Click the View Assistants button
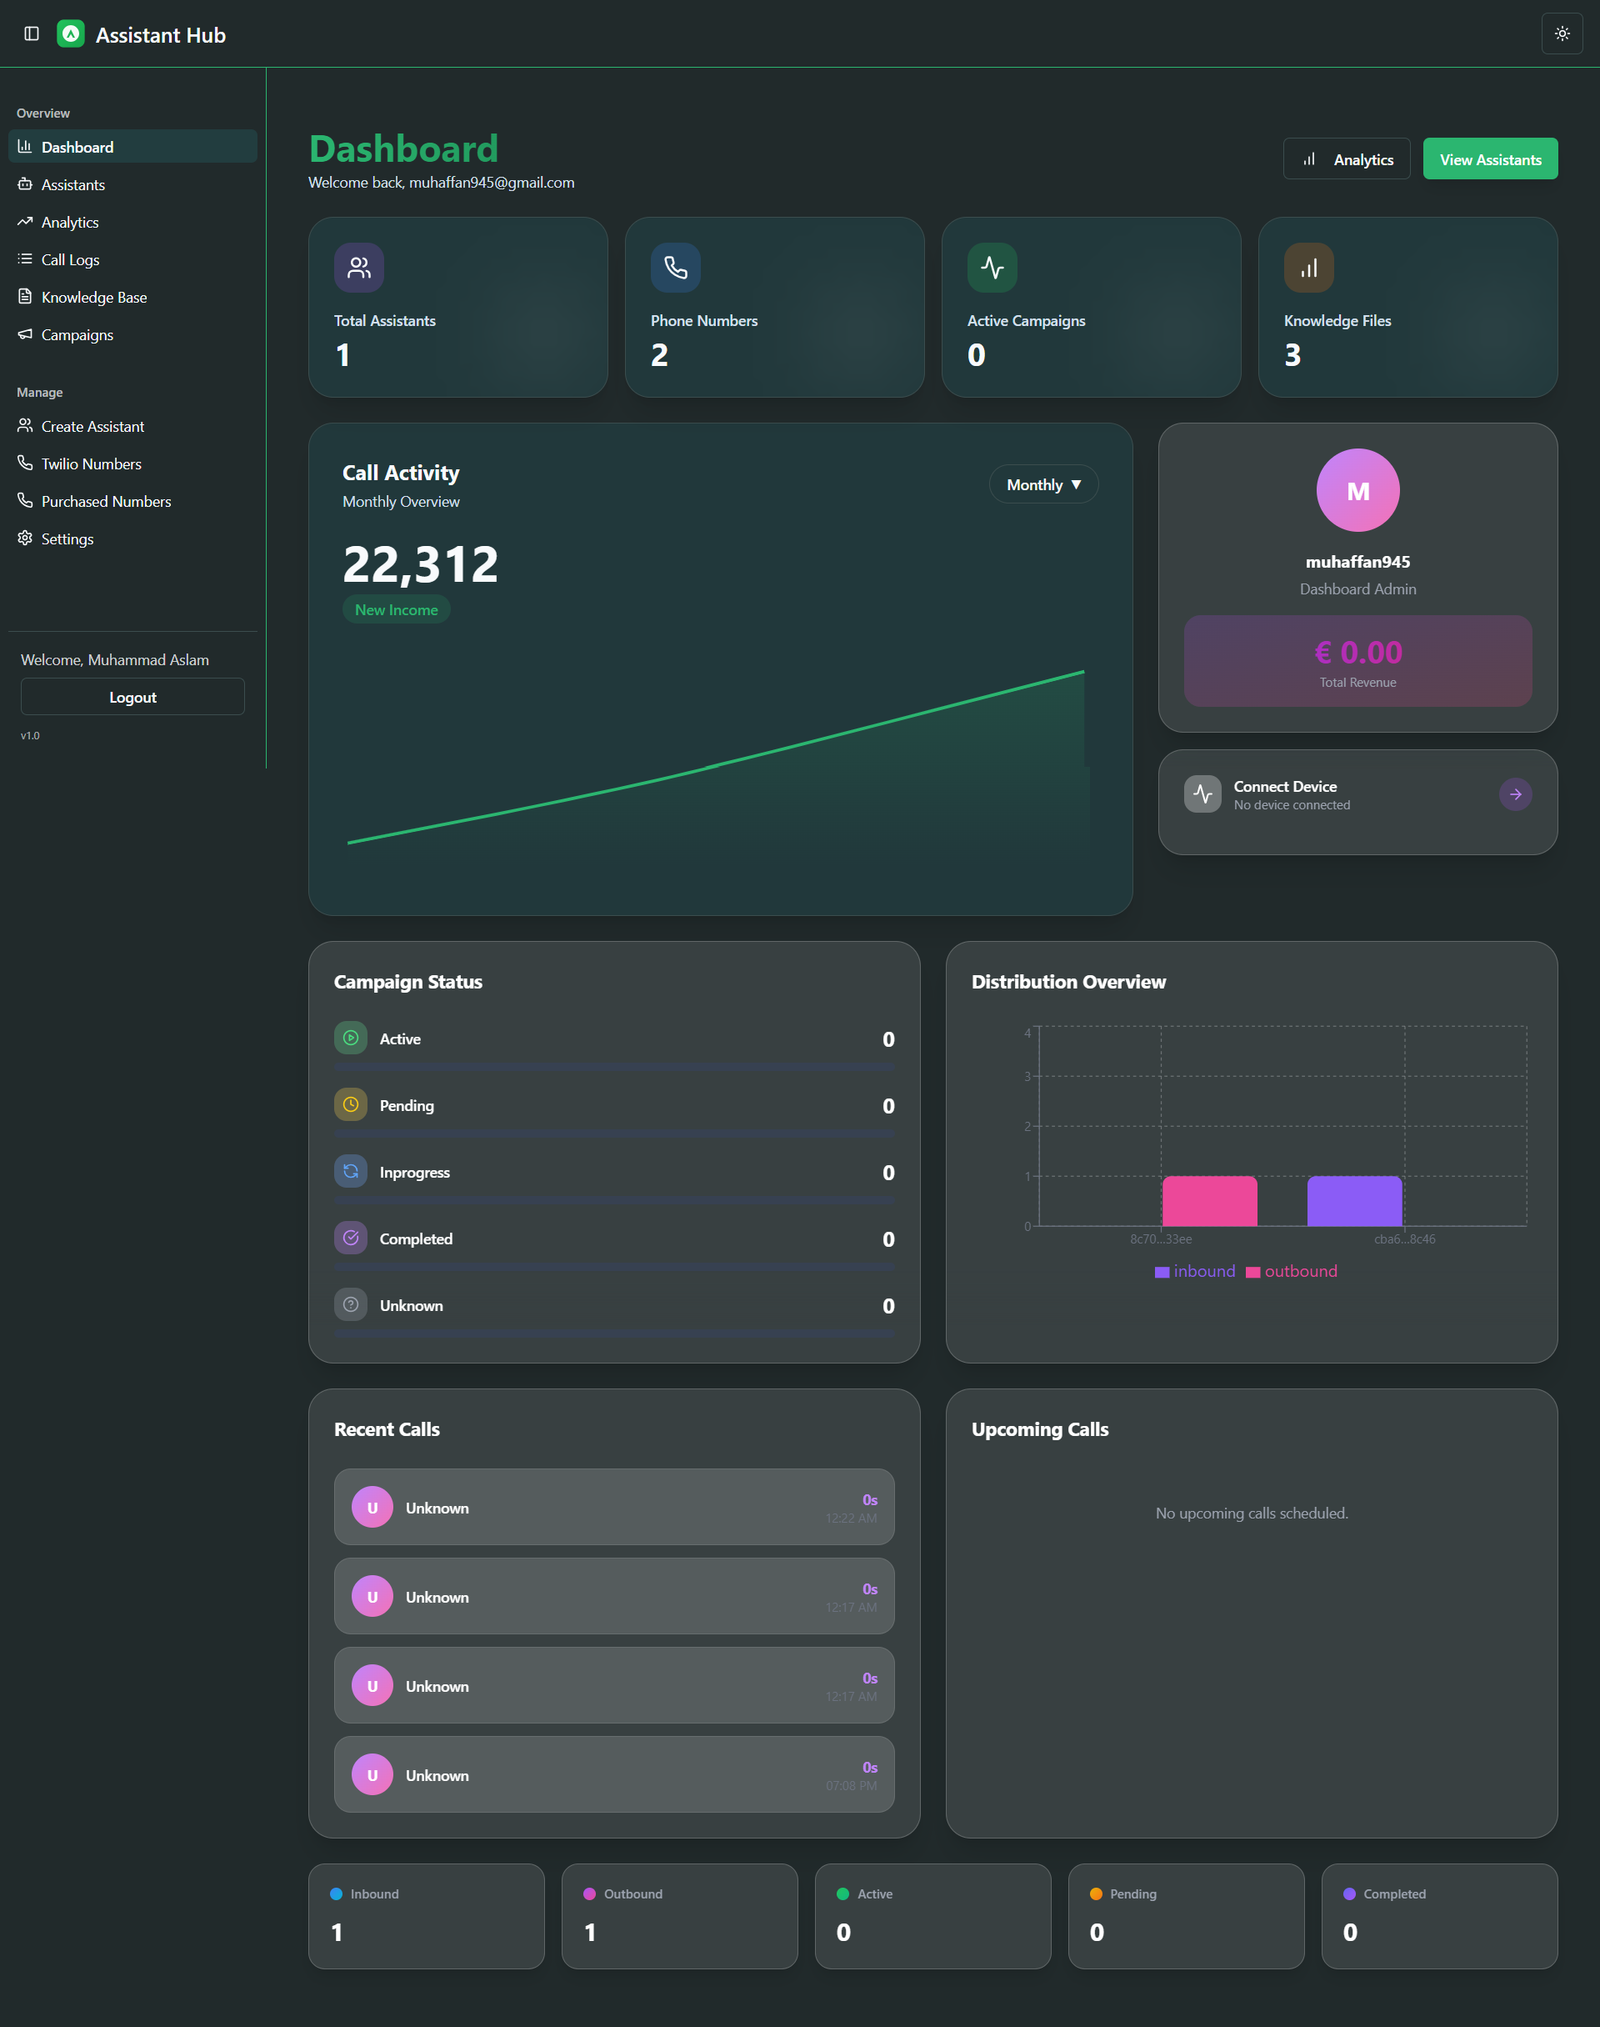This screenshot has width=1600, height=2027. 1489,160
